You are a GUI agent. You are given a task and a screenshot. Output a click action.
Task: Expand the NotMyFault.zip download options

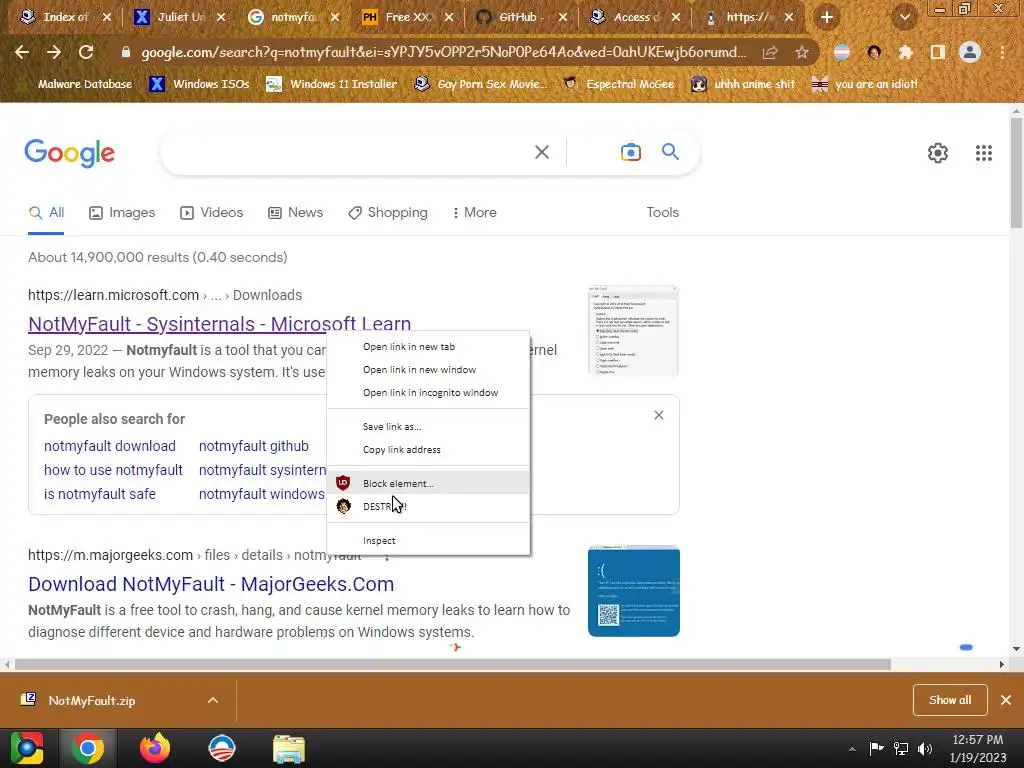[213, 700]
